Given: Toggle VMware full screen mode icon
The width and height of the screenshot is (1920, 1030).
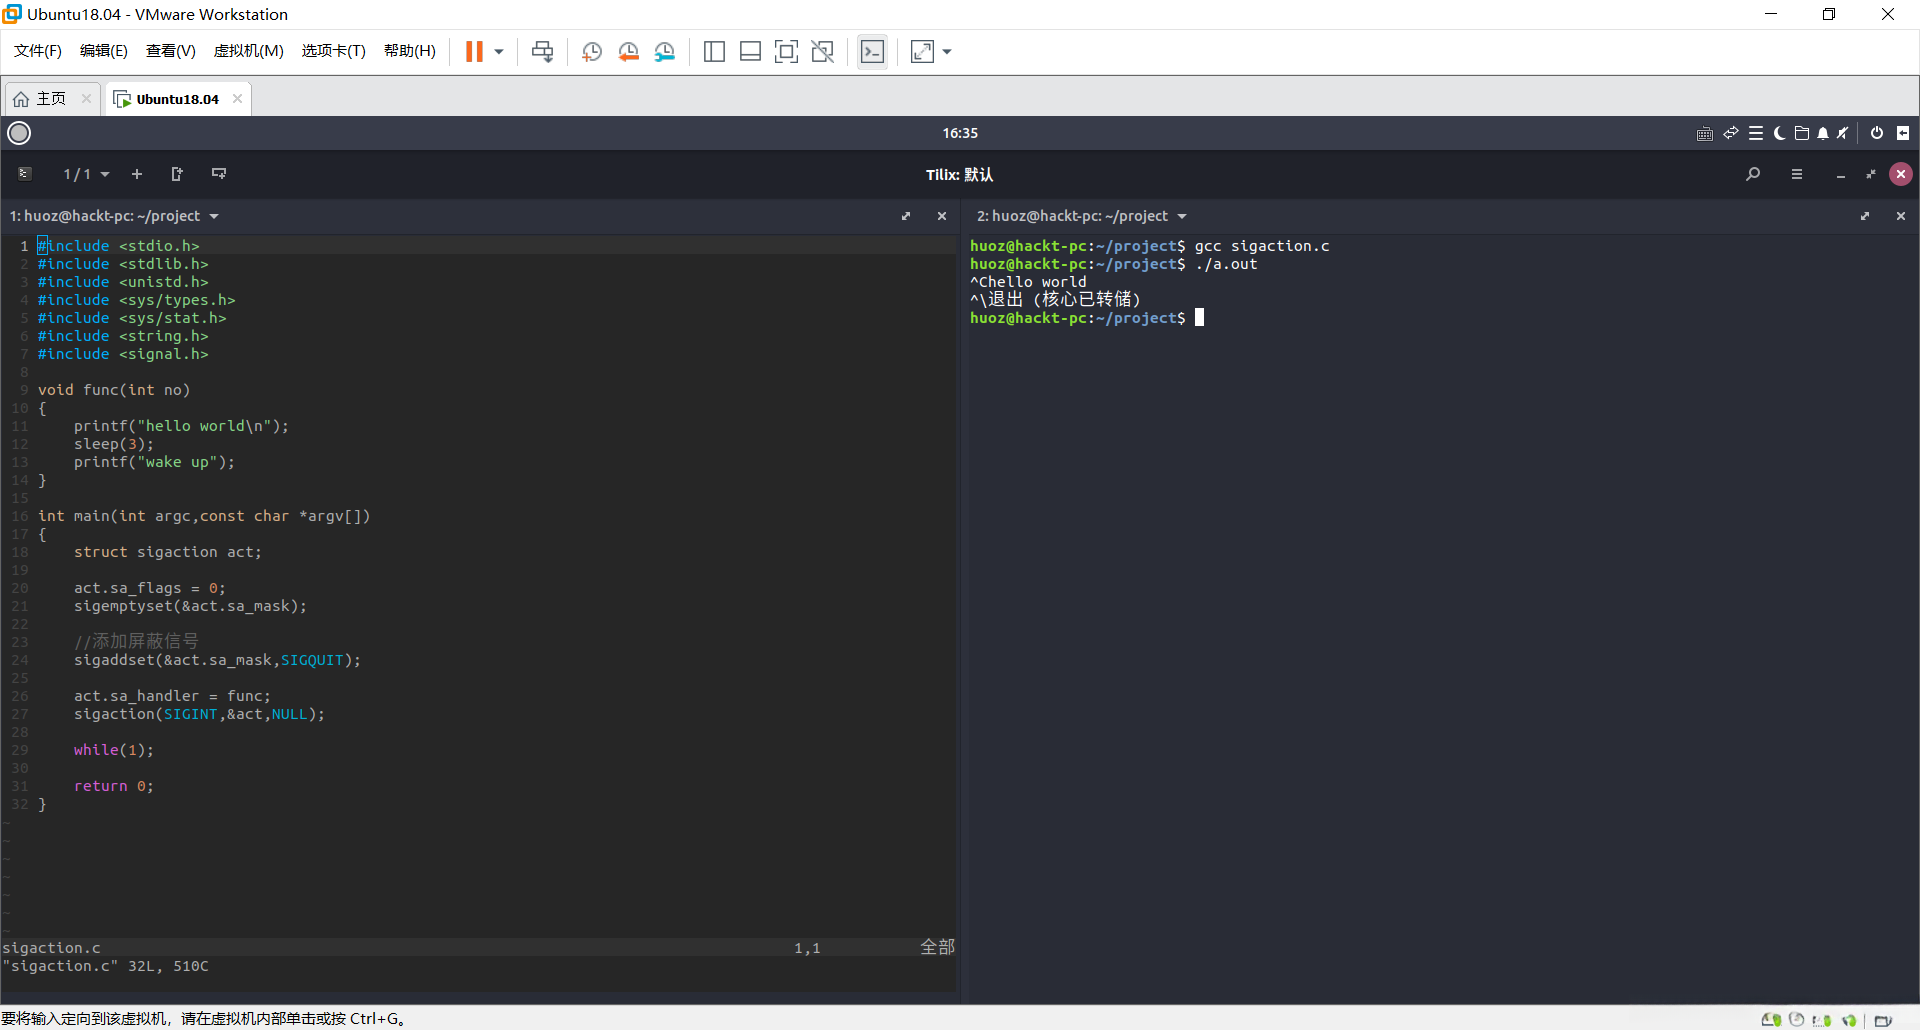Looking at the screenshot, I should (x=786, y=52).
